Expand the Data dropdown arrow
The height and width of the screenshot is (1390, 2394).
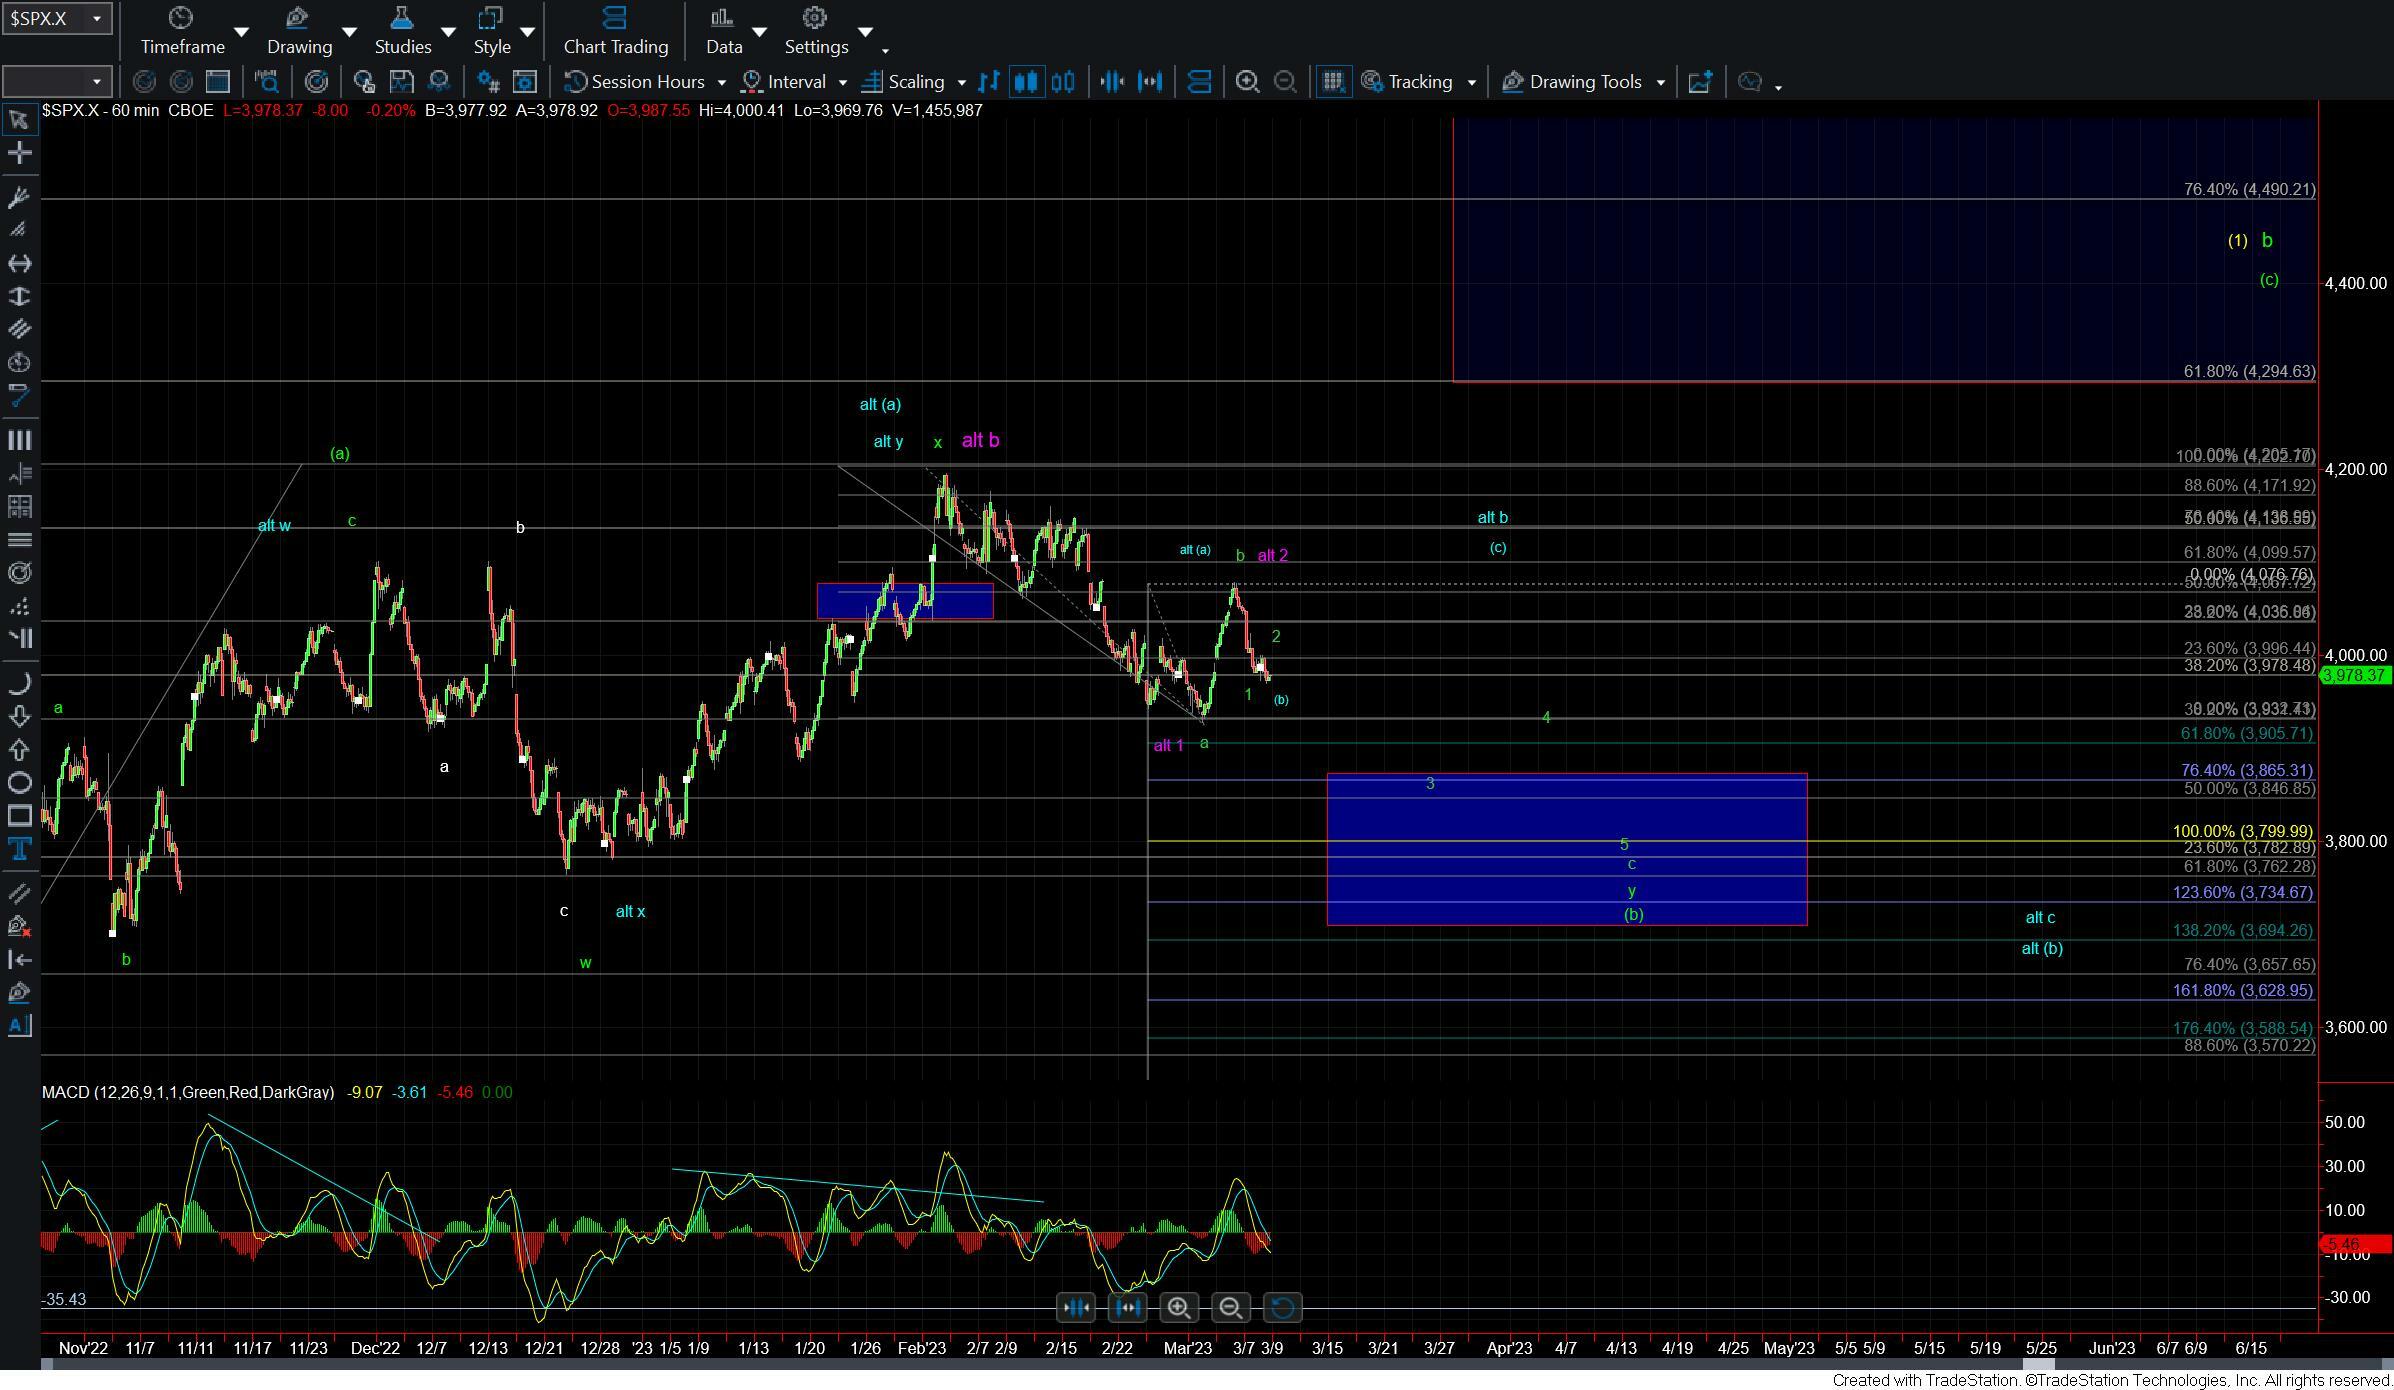coord(759,32)
